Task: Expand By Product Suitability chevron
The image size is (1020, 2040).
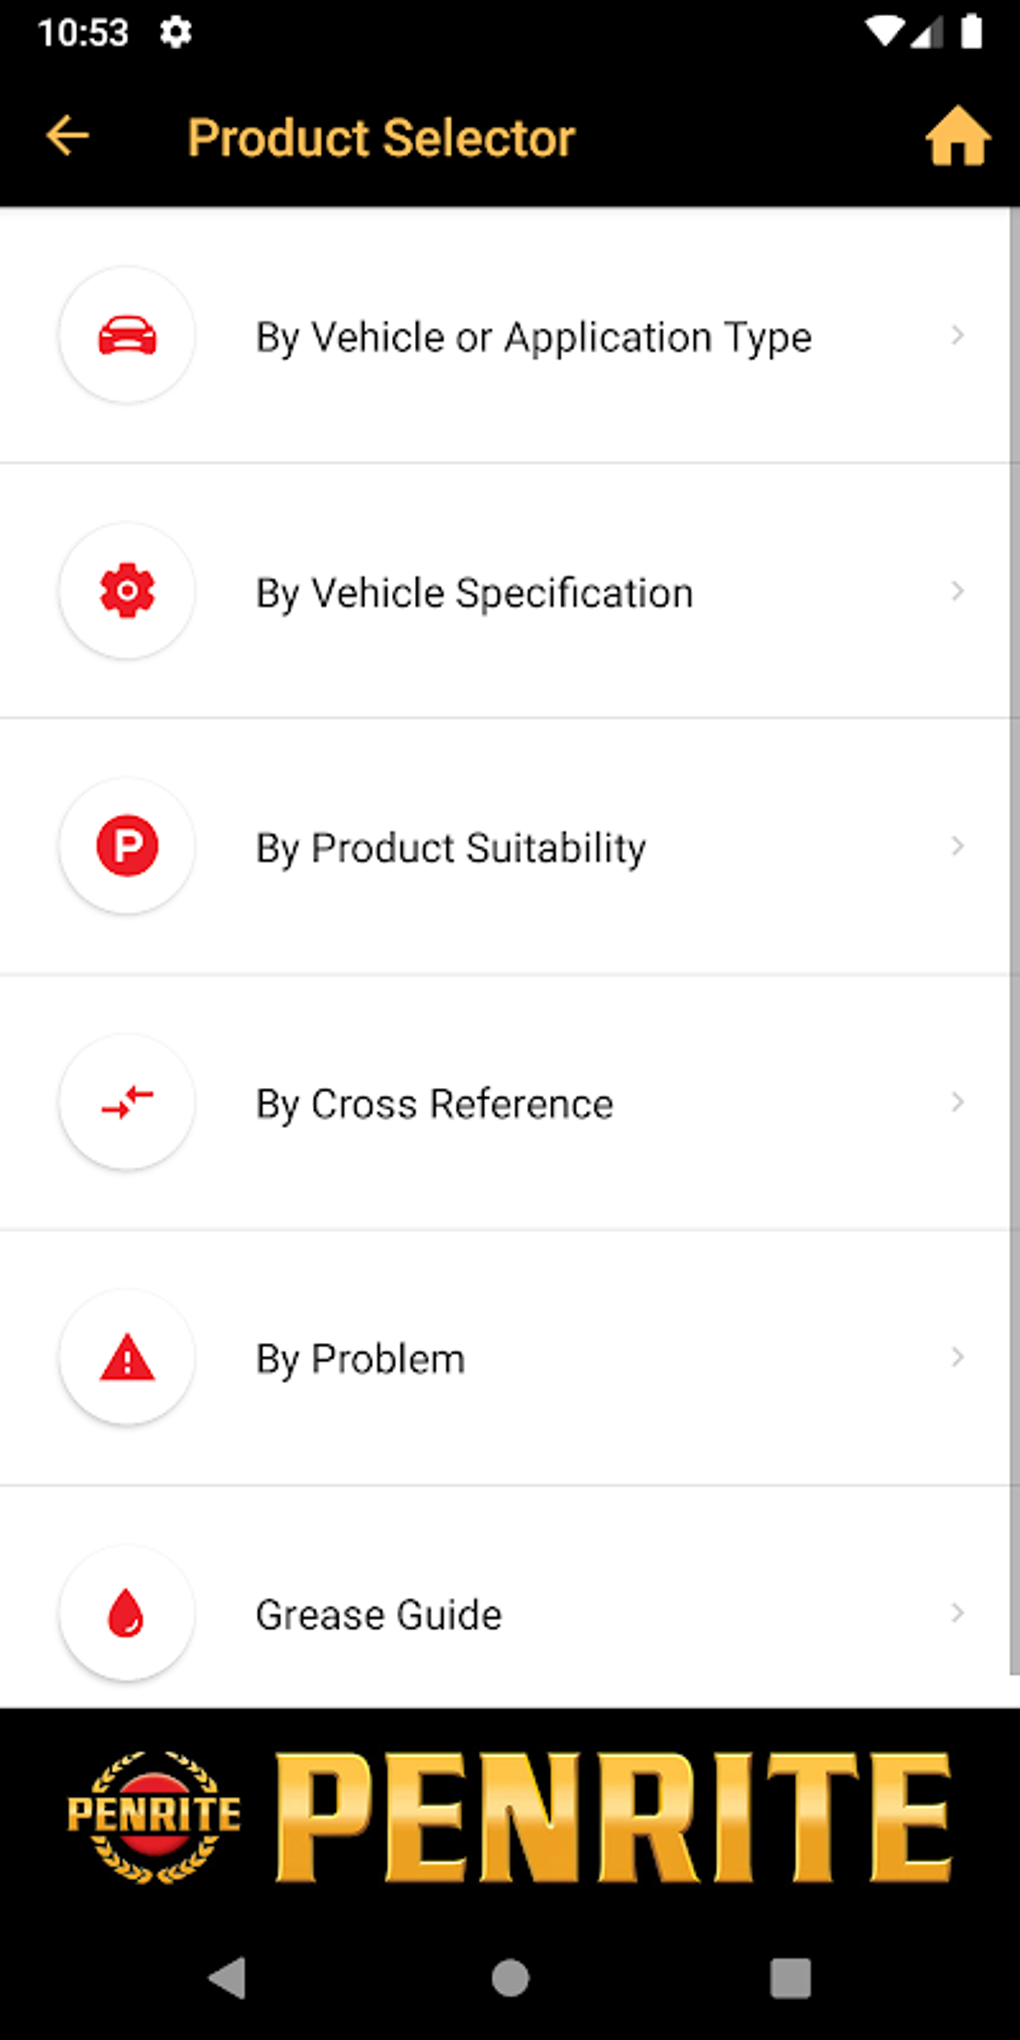Action: (x=957, y=846)
